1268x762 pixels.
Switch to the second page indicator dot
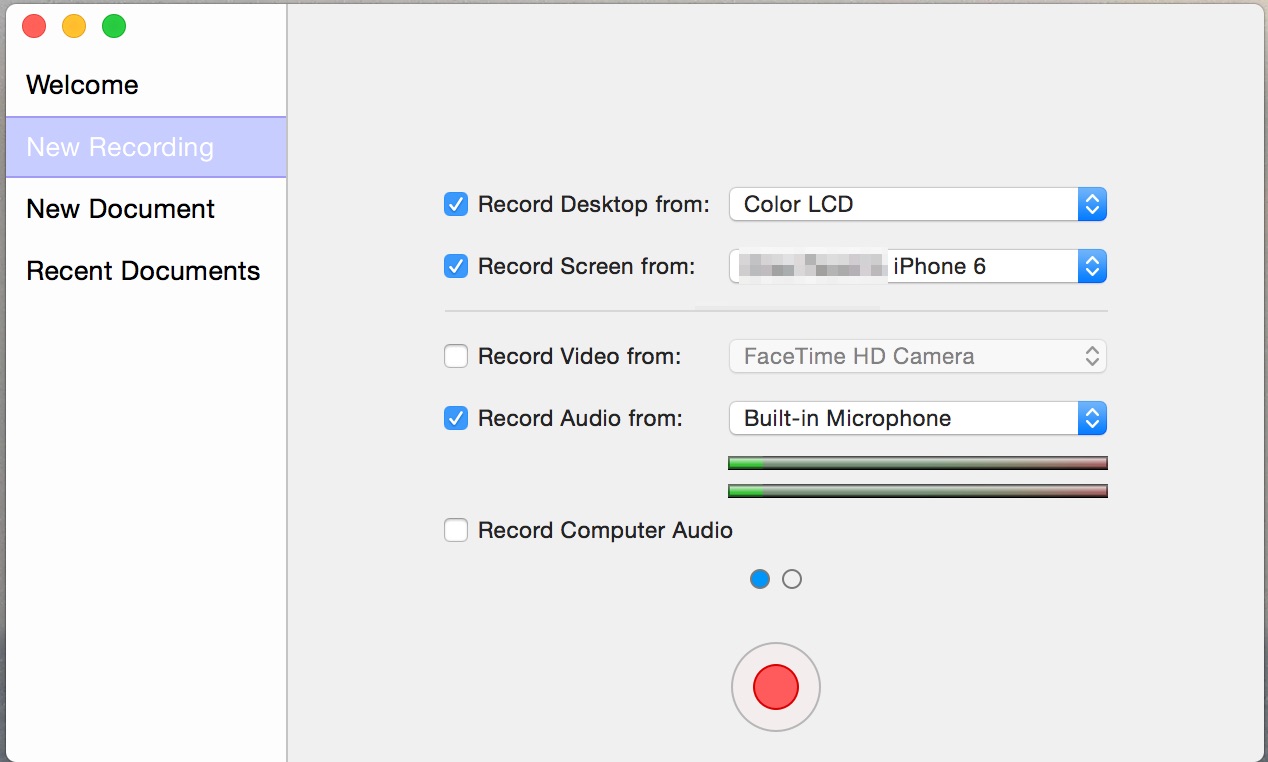coord(792,579)
